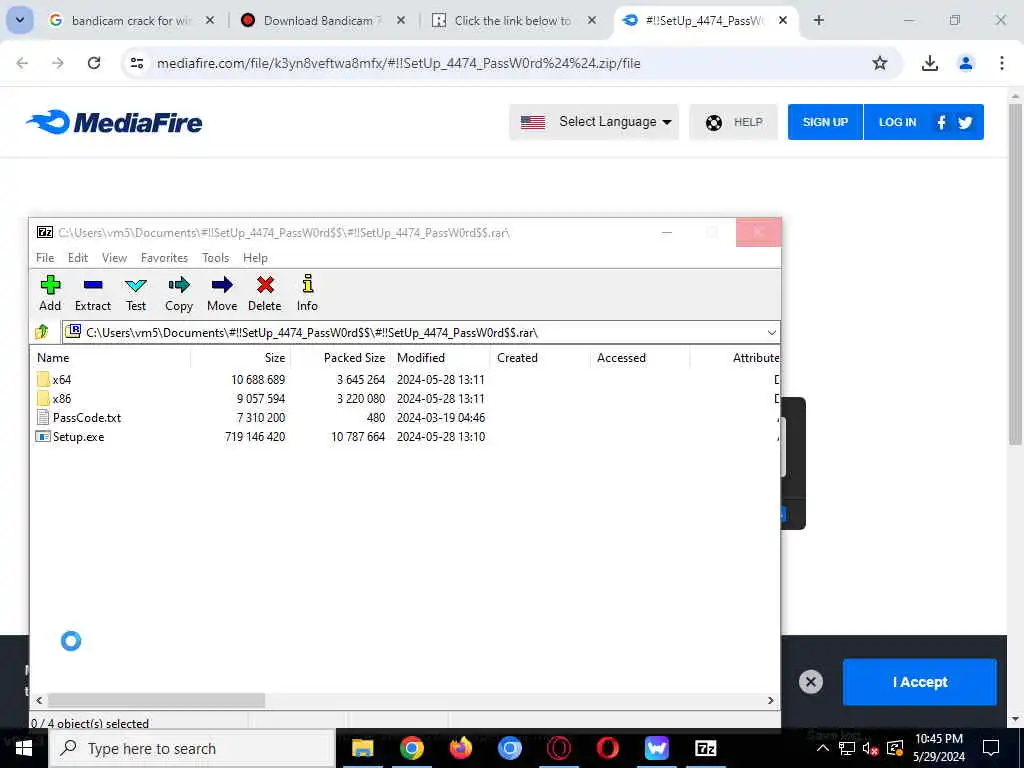Close the Download Bandicam tab
Image resolution: width=1024 pixels, height=768 pixels.
point(401,21)
